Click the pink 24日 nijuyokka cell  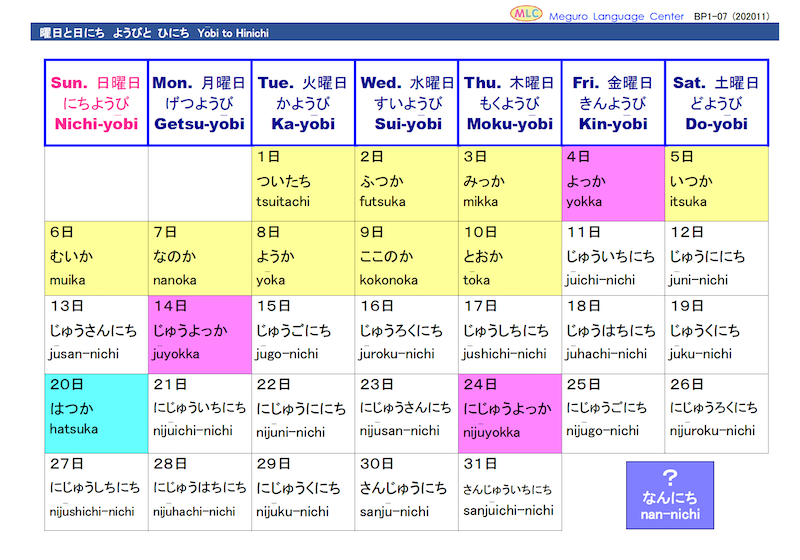509,412
